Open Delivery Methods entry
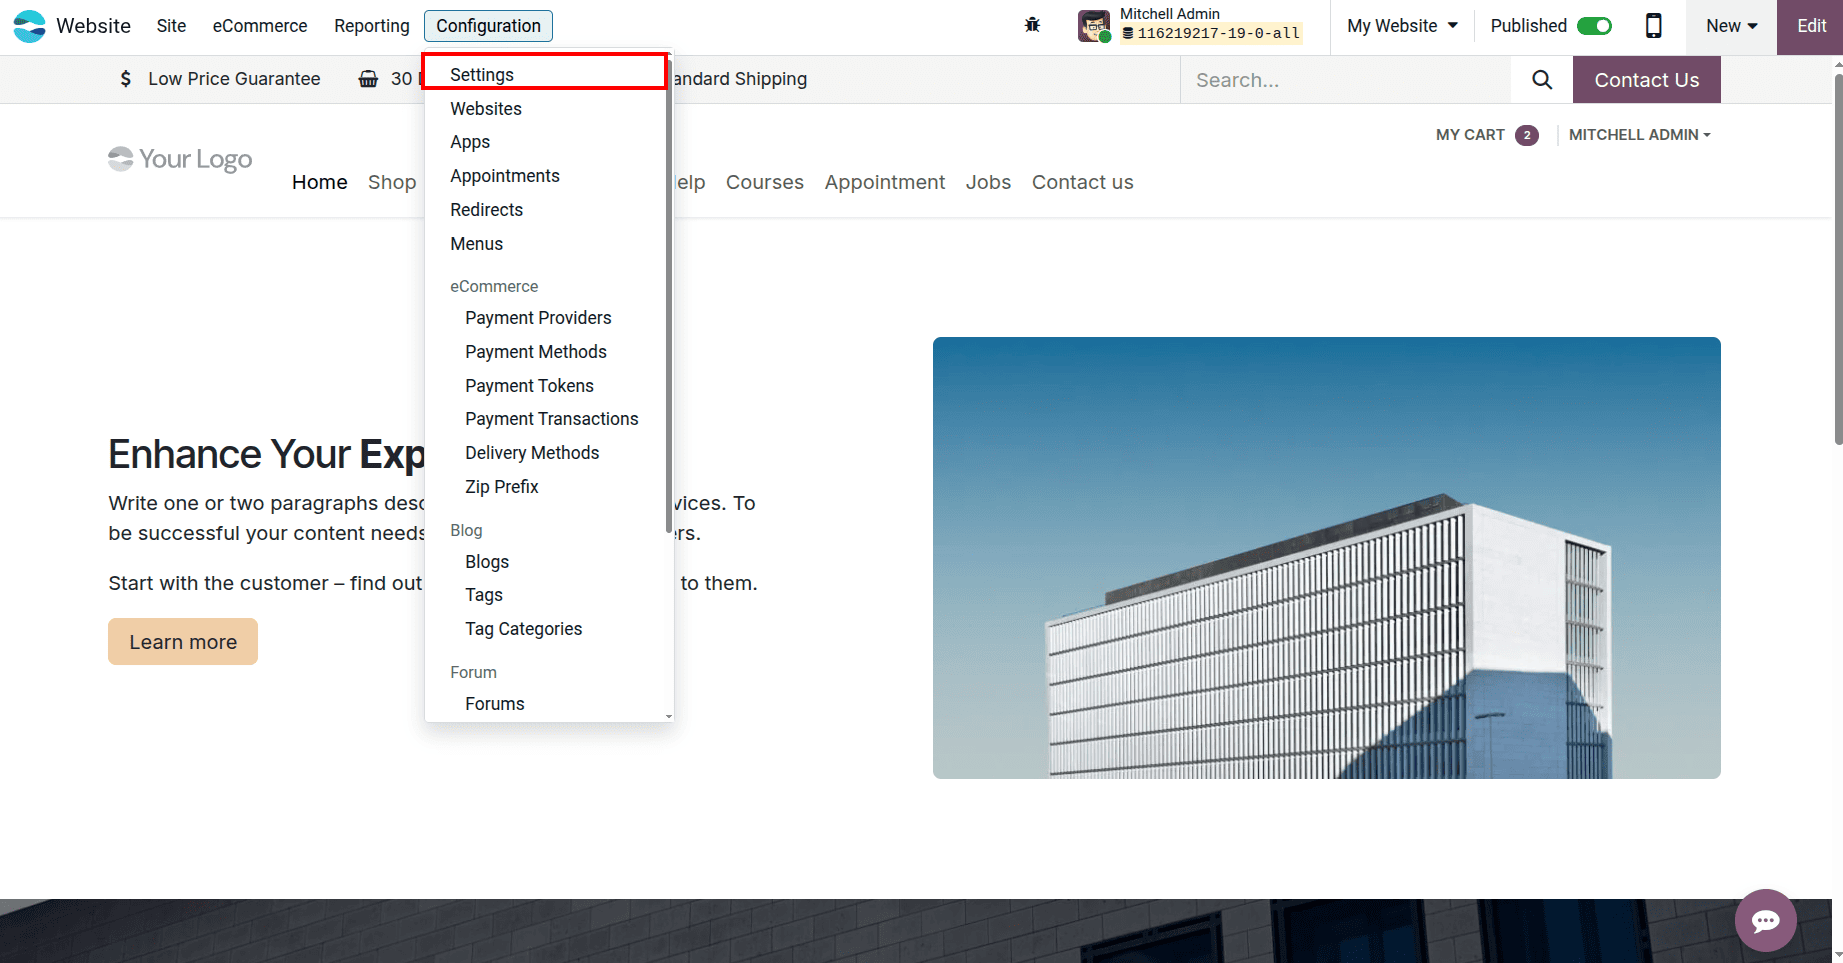The width and height of the screenshot is (1843, 963). click(545, 453)
